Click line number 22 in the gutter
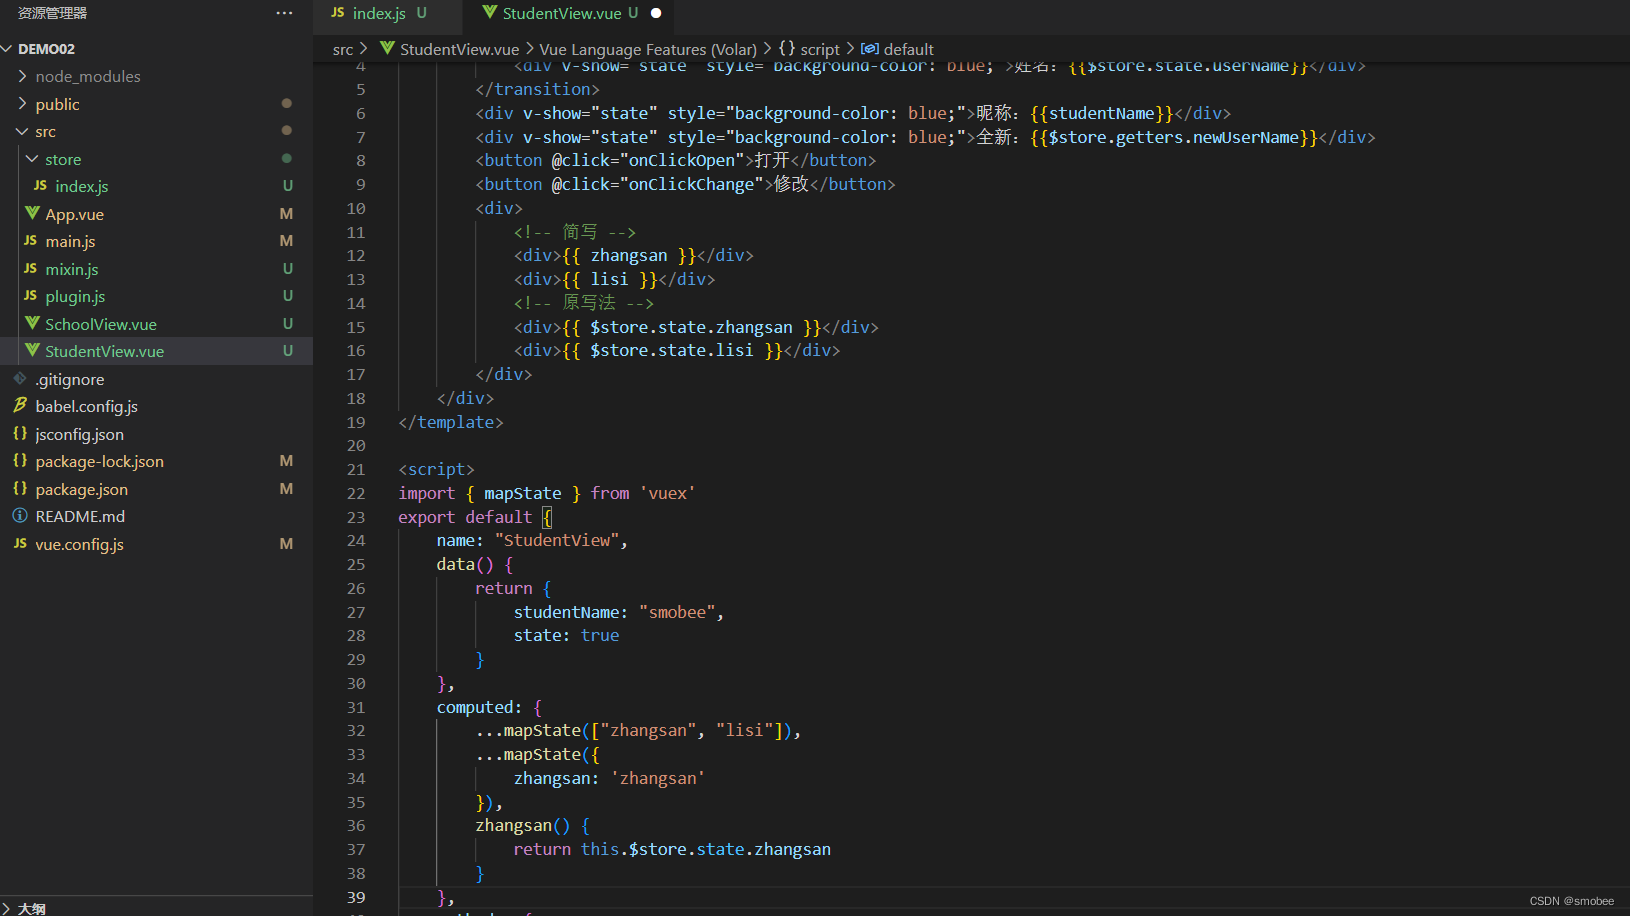This screenshot has width=1630, height=916. tap(356, 493)
